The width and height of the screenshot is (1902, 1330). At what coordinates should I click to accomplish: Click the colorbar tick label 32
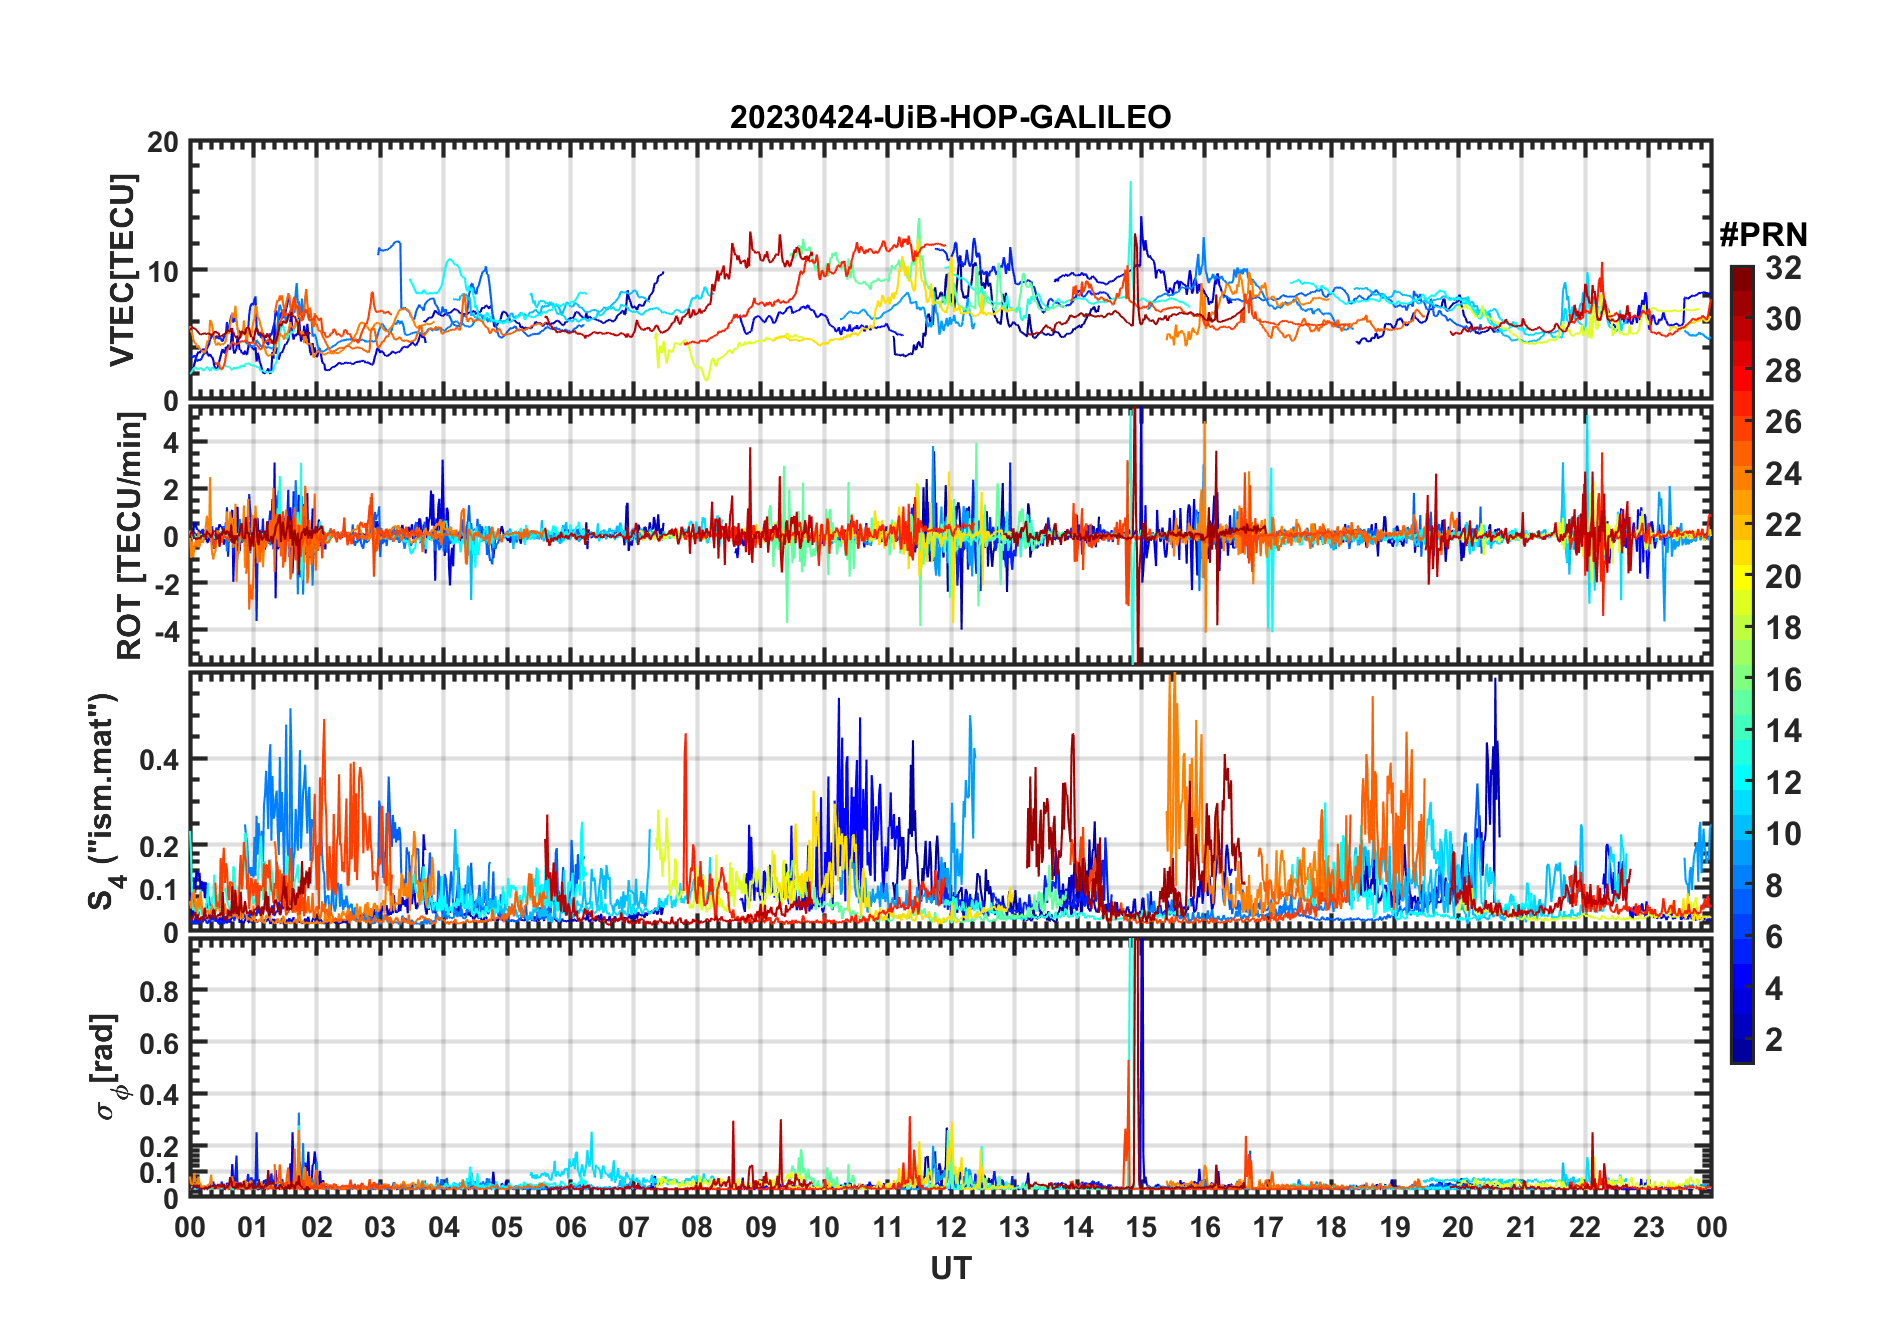coord(1783,268)
